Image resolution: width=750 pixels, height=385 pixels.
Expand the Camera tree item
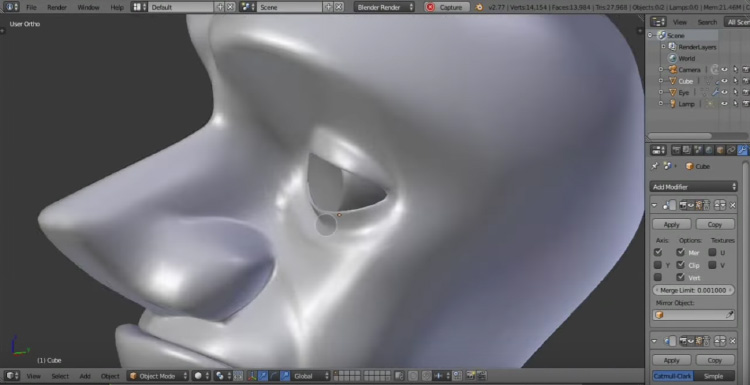[x=661, y=70]
